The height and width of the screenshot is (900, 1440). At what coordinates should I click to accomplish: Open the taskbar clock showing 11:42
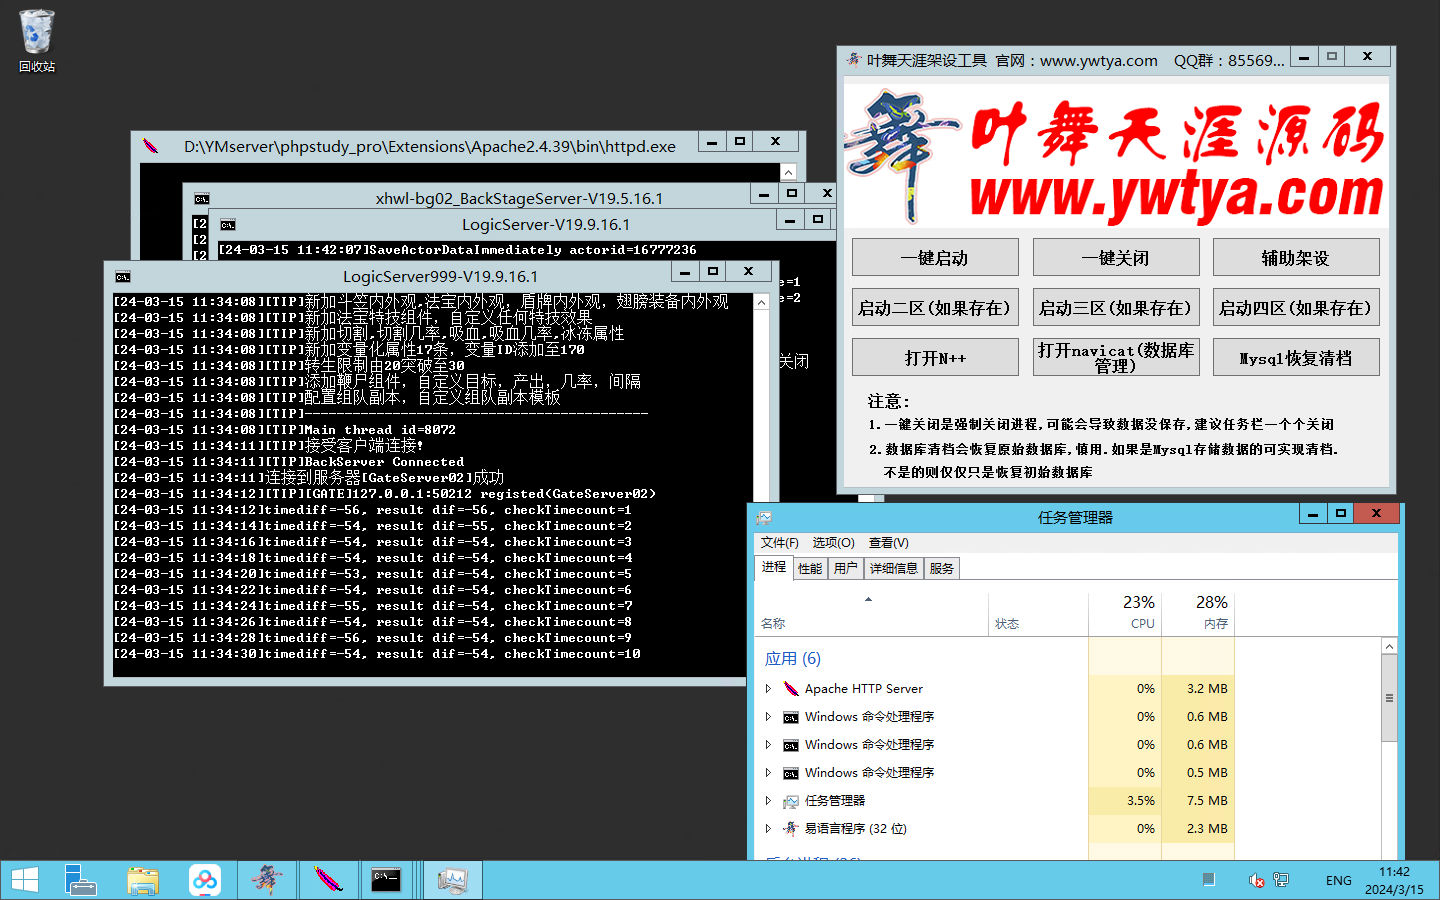coord(1394,880)
